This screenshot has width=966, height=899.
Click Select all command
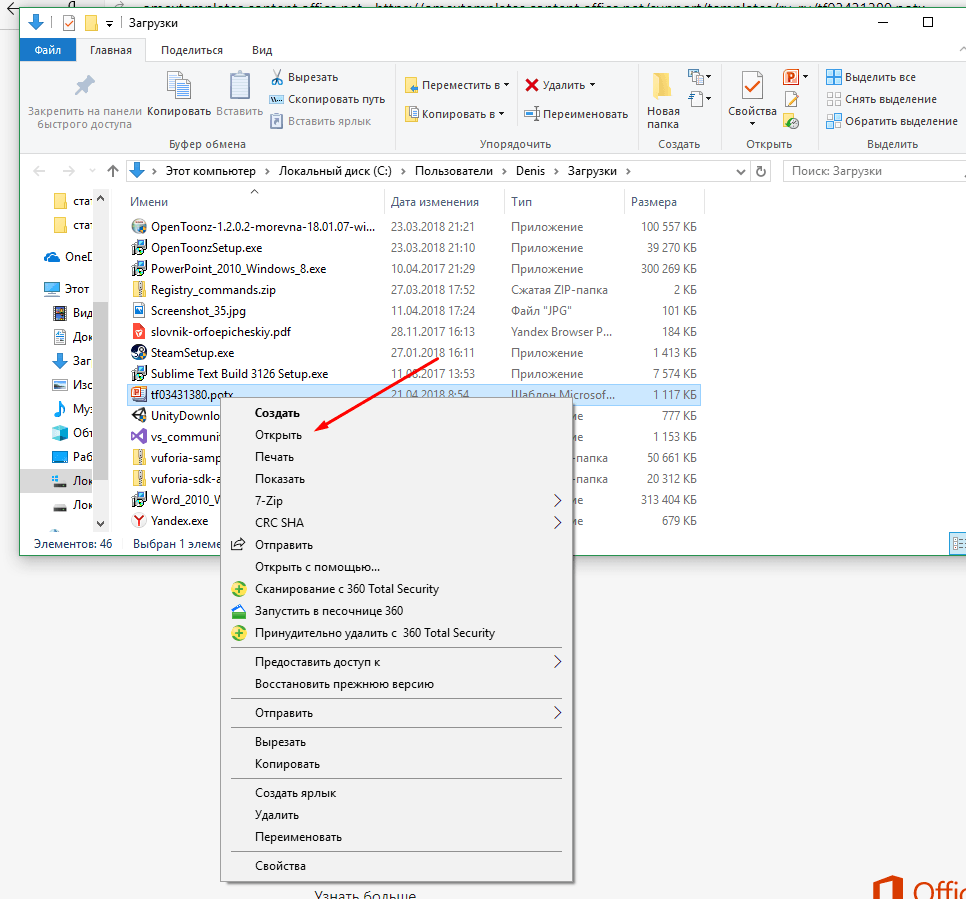pyautogui.click(x=871, y=77)
